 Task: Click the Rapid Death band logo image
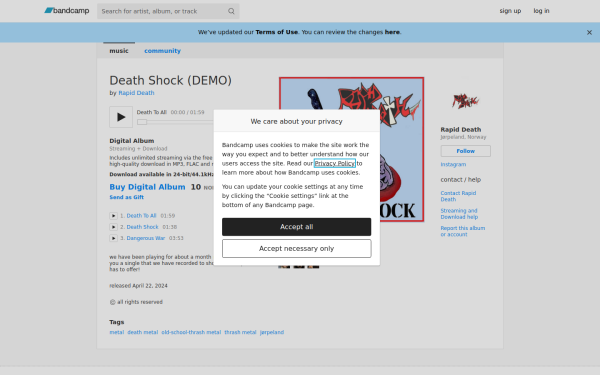coord(465,101)
